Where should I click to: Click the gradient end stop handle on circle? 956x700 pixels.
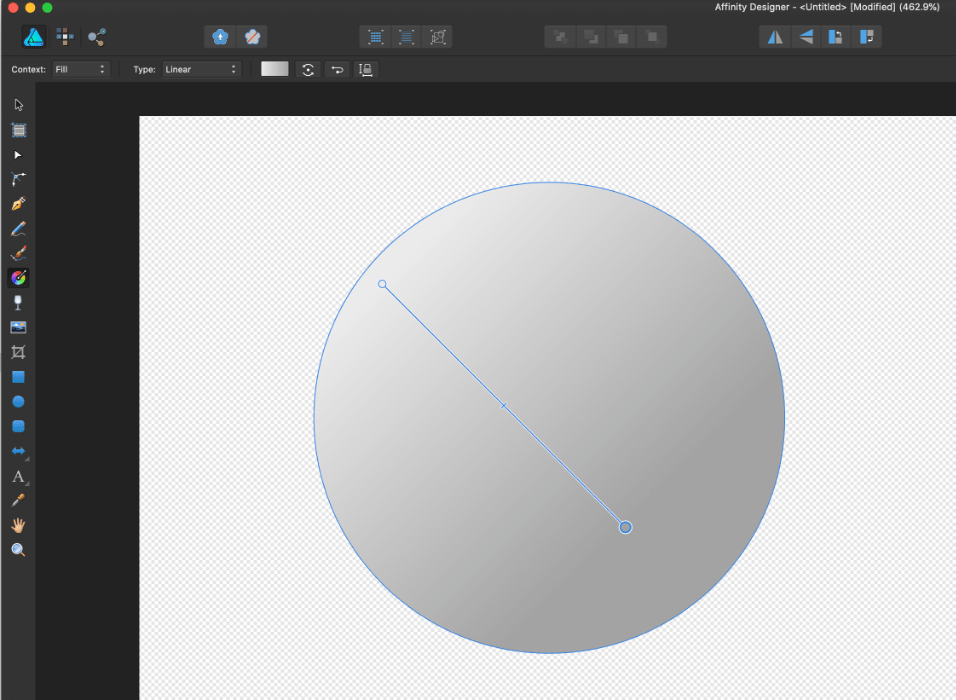pos(625,527)
